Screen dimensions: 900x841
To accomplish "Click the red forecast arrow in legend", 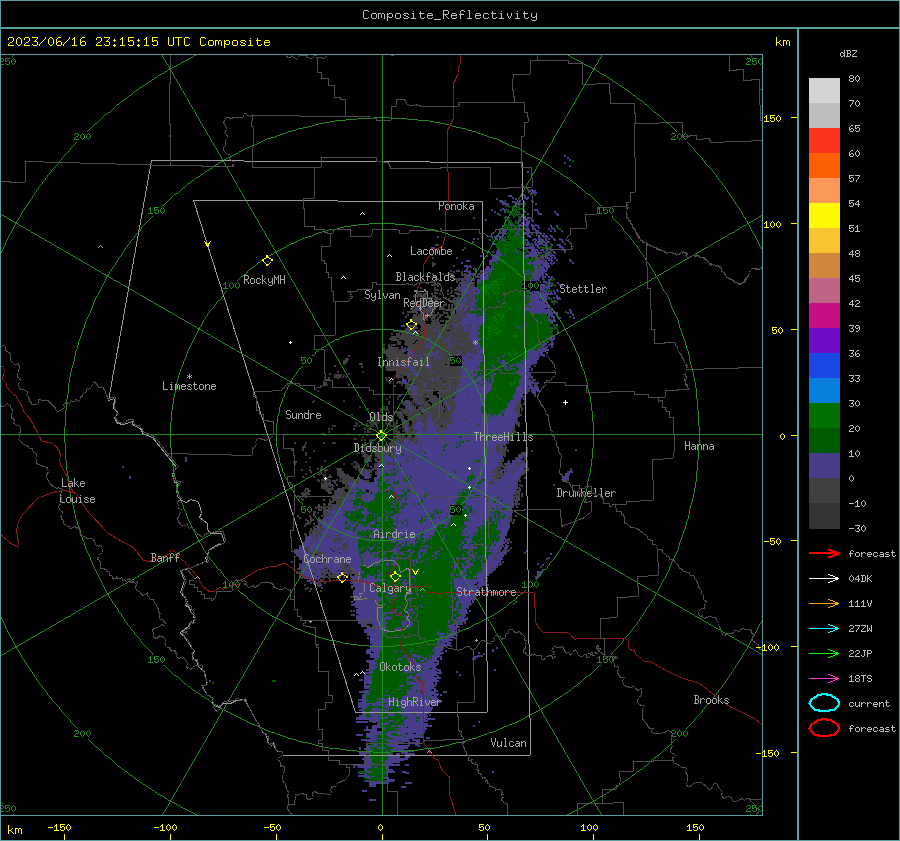I will click(x=824, y=553).
